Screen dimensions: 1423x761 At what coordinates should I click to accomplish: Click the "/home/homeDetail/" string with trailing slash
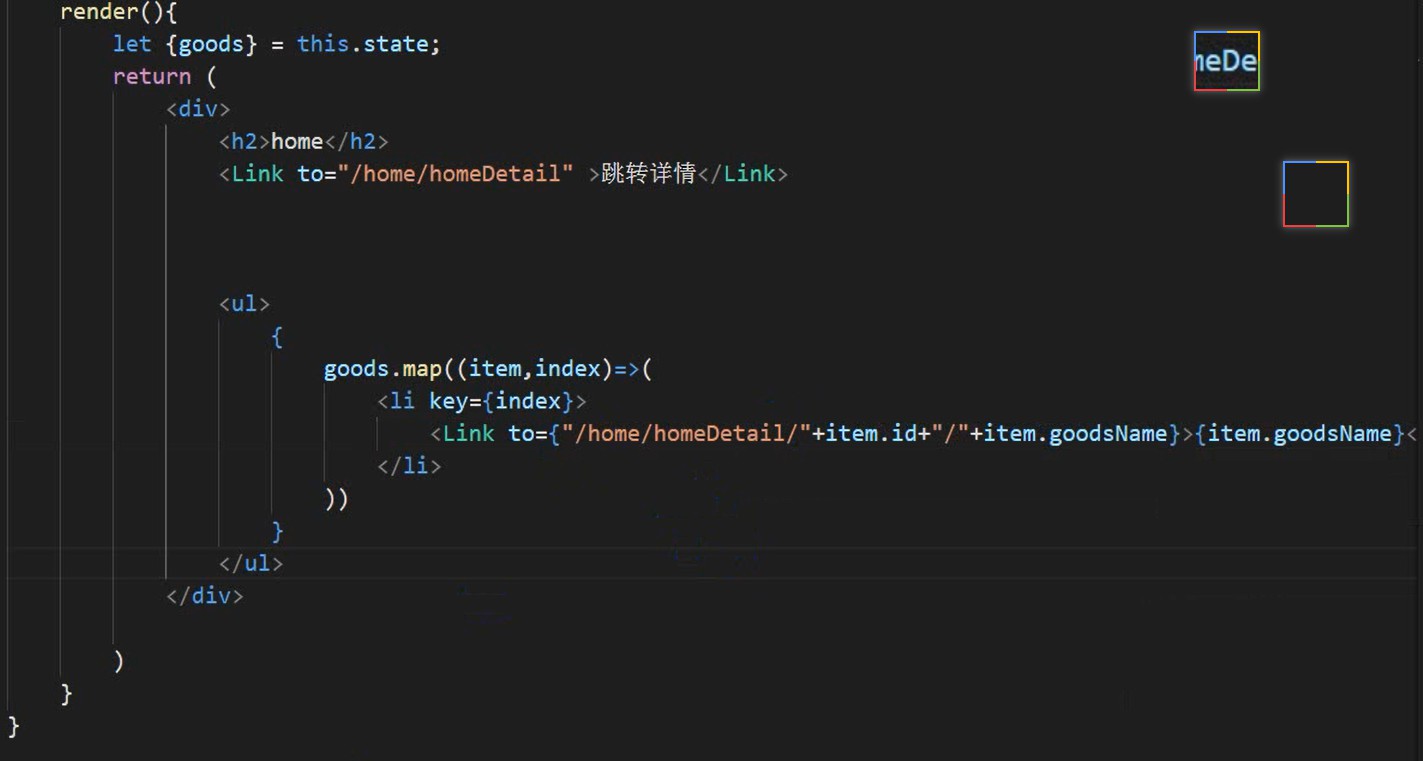click(687, 433)
